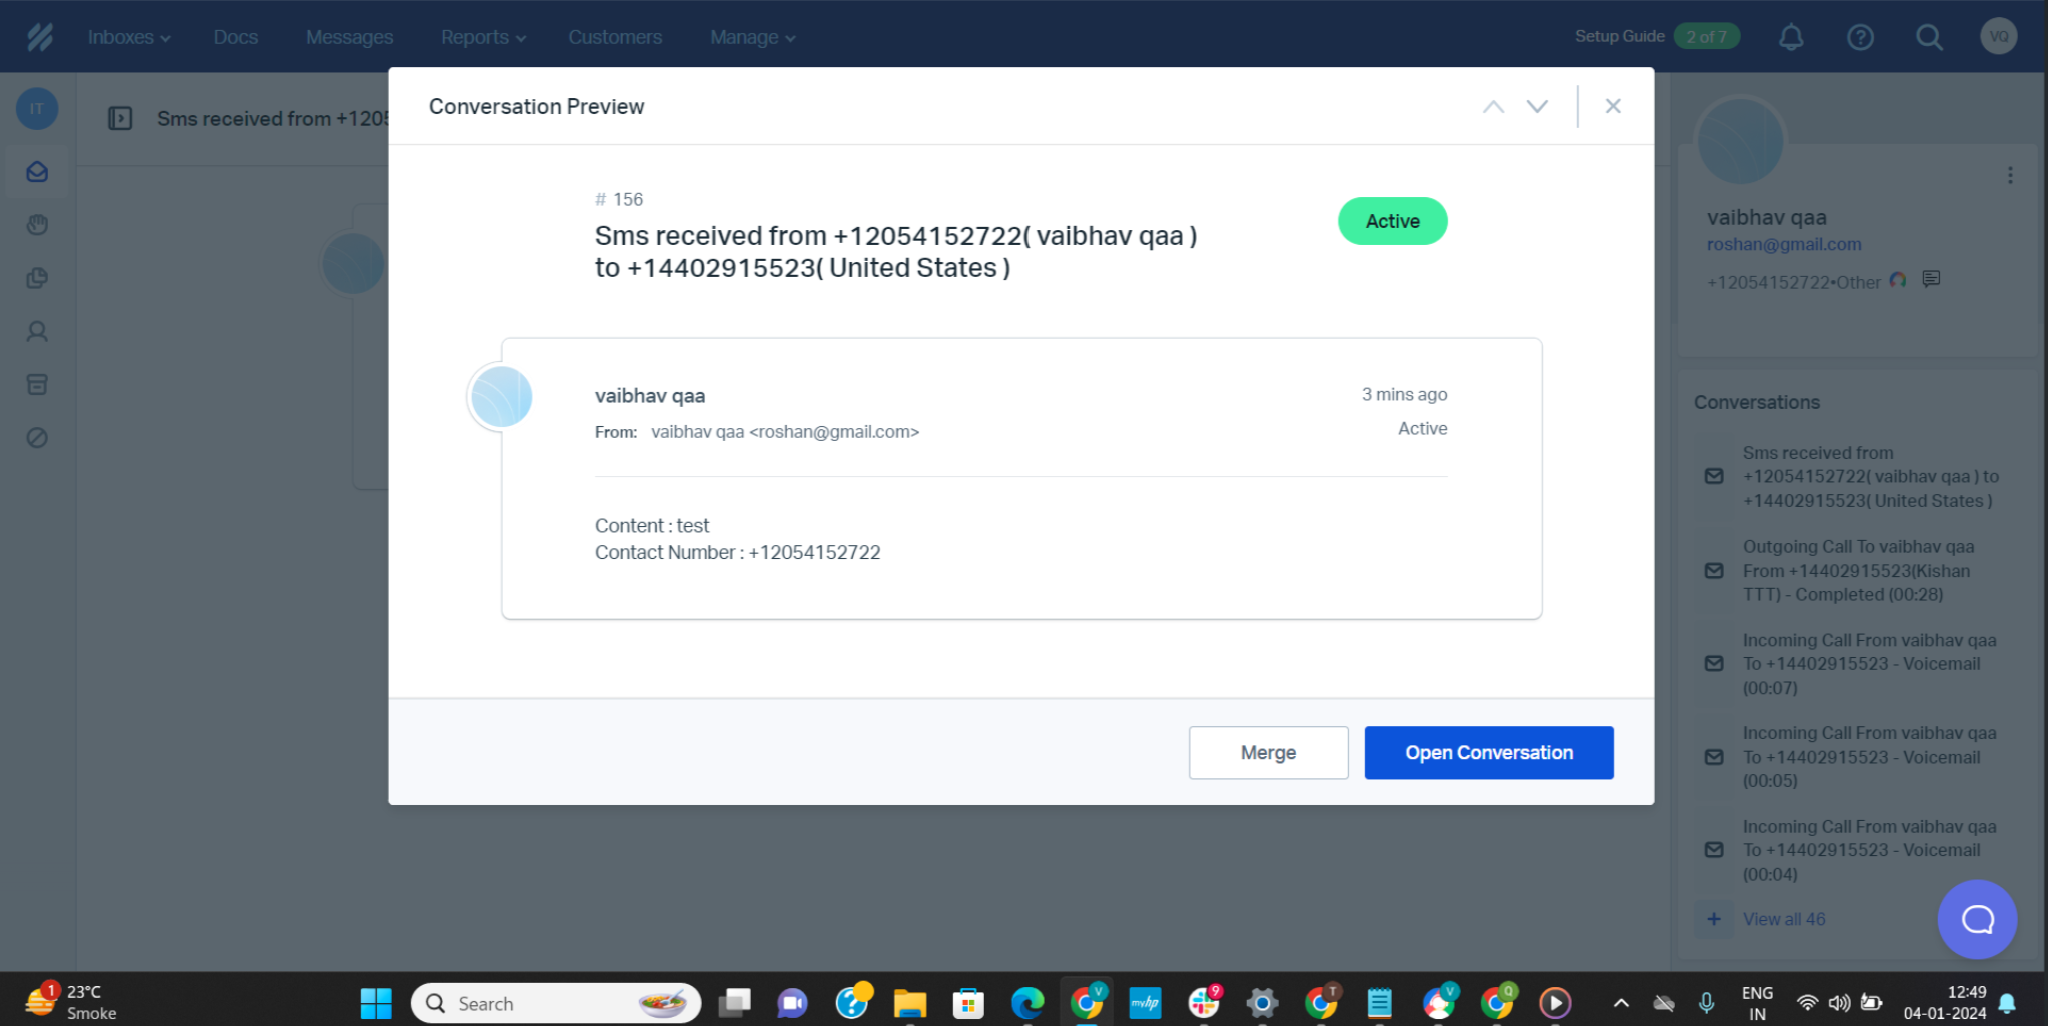The height and width of the screenshot is (1026, 2048).
Task: Go to previous conversation with up chevron
Action: [x=1493, y=106]
